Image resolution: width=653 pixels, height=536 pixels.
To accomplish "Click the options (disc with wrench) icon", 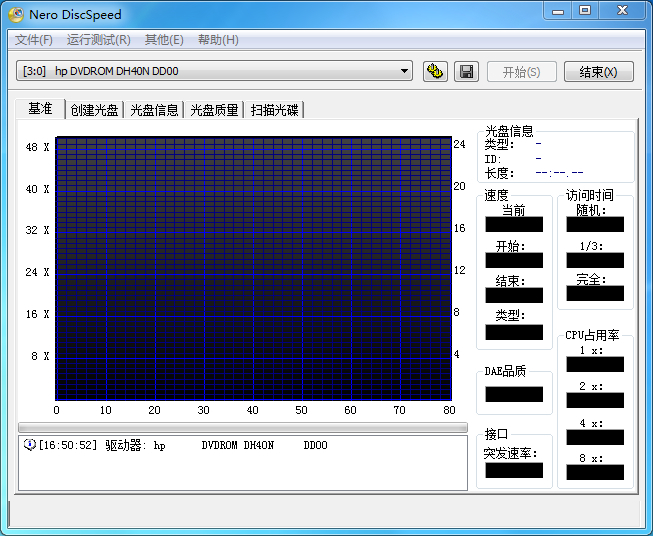I will coord(435,71).
